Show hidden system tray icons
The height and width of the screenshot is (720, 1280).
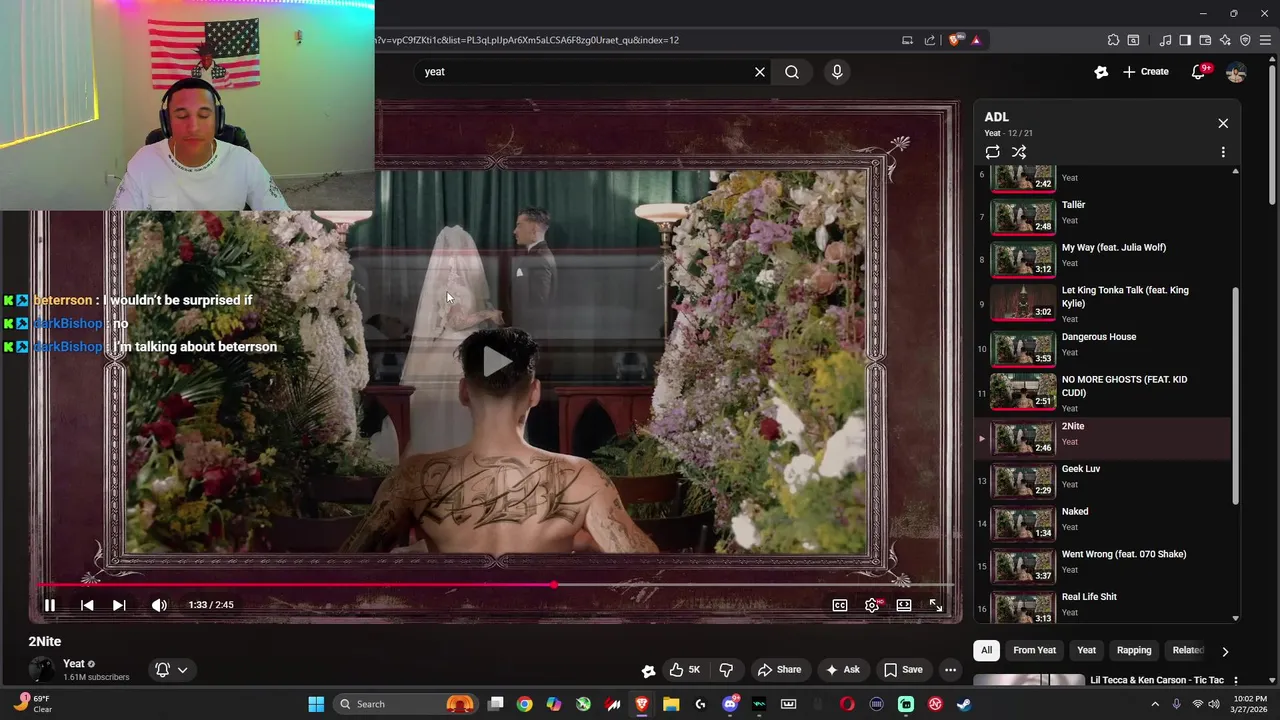tap(1155, 704)
